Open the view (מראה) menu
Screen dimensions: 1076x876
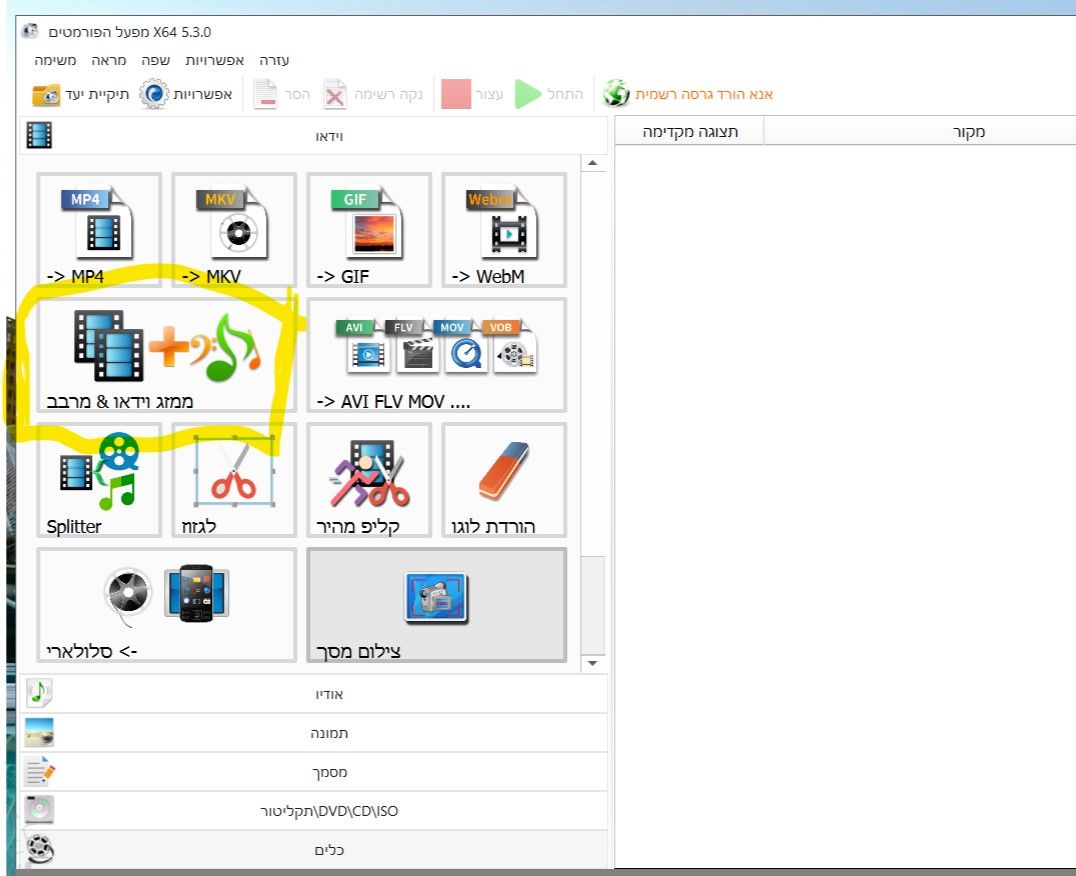(x=108, y=60)
